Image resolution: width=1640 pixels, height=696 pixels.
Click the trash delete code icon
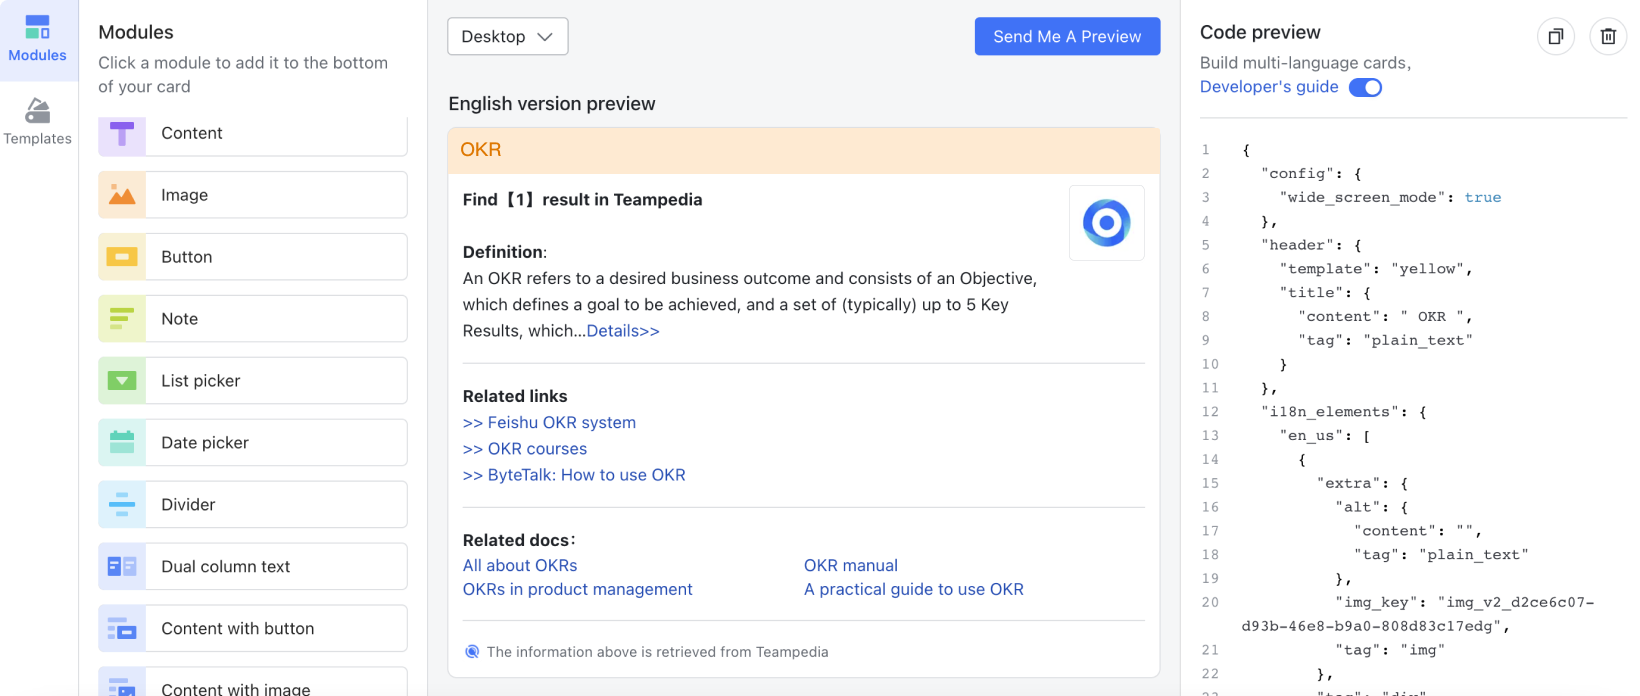1608,37
